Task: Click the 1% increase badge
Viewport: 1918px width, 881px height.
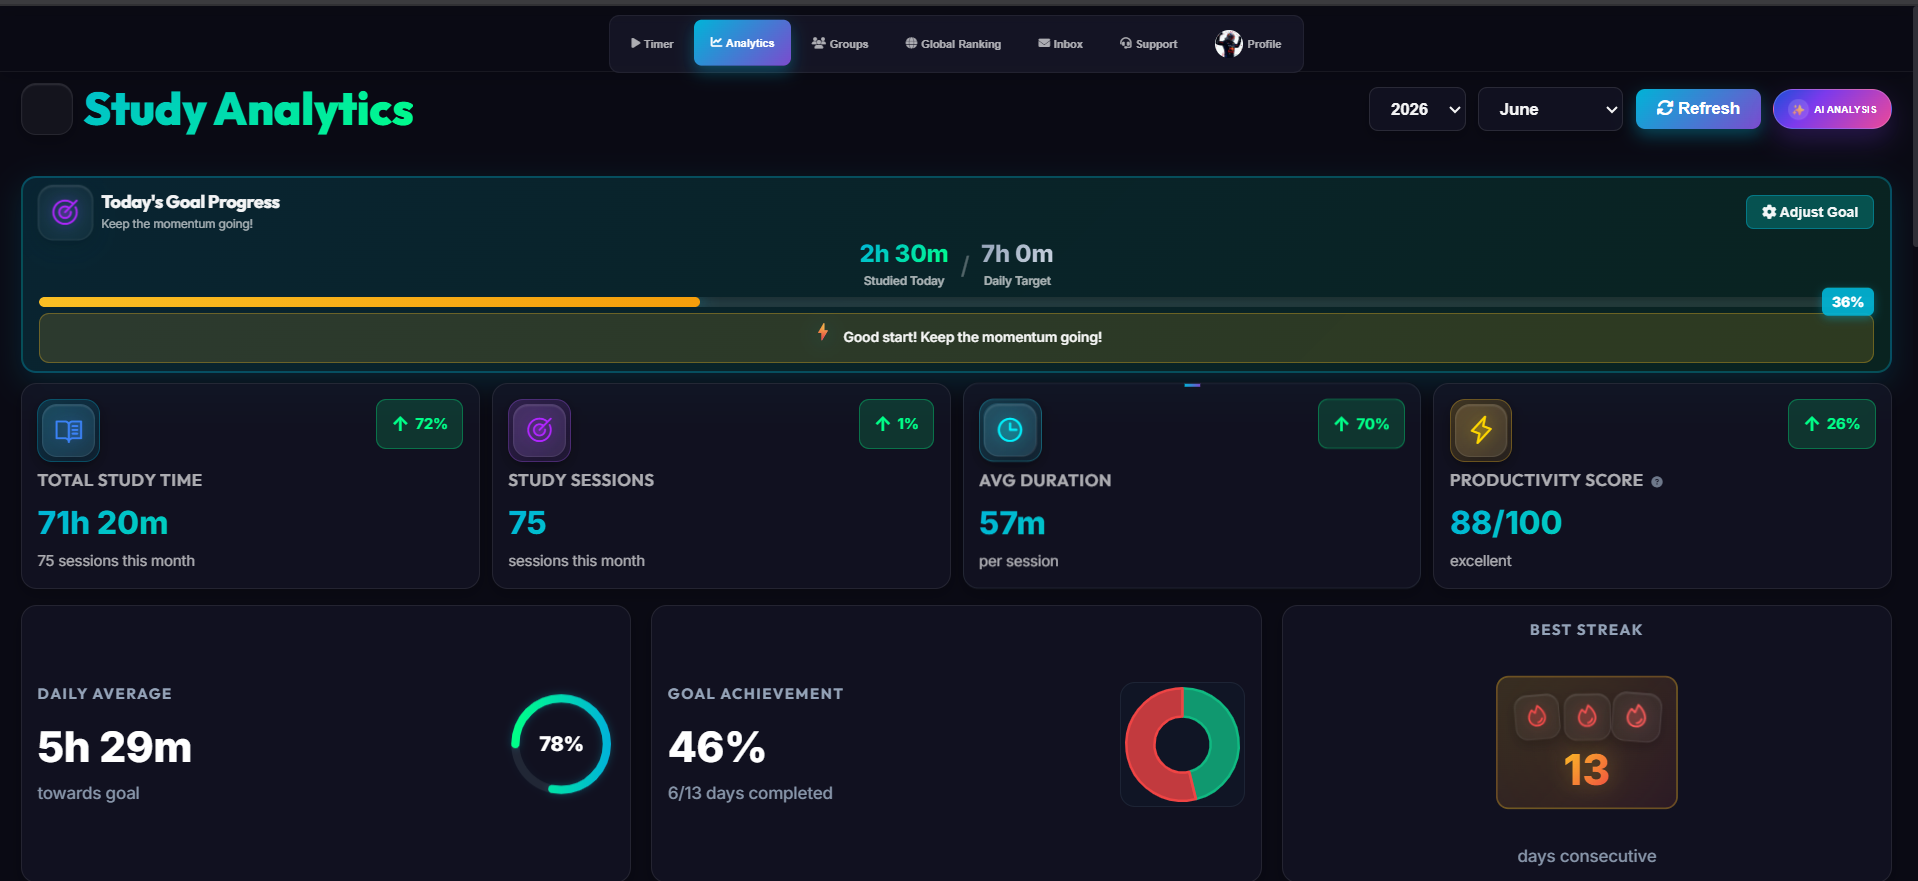Action: click(x=896, y=424)
